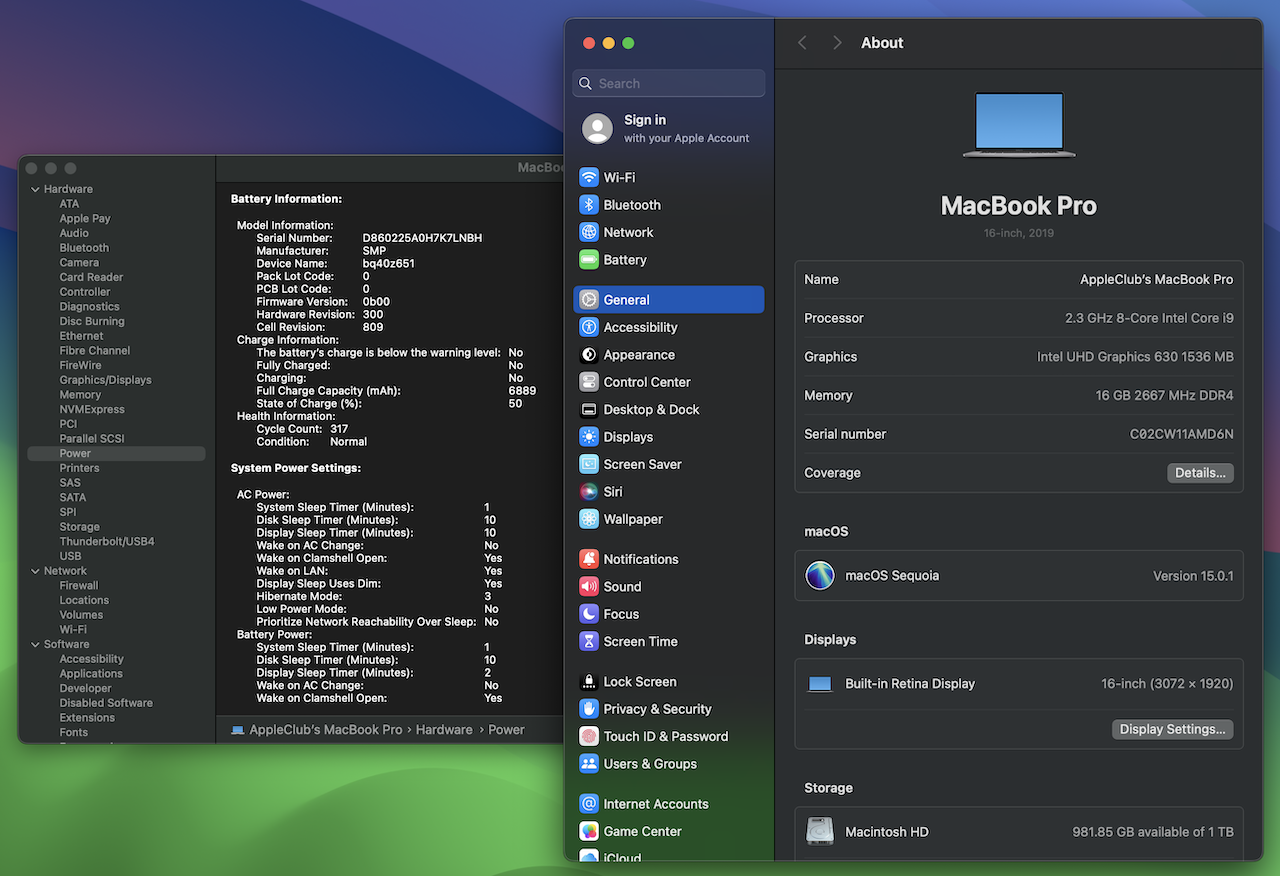
Task: Collapse the Hardware tree in System Information
Action: (35, 189)
